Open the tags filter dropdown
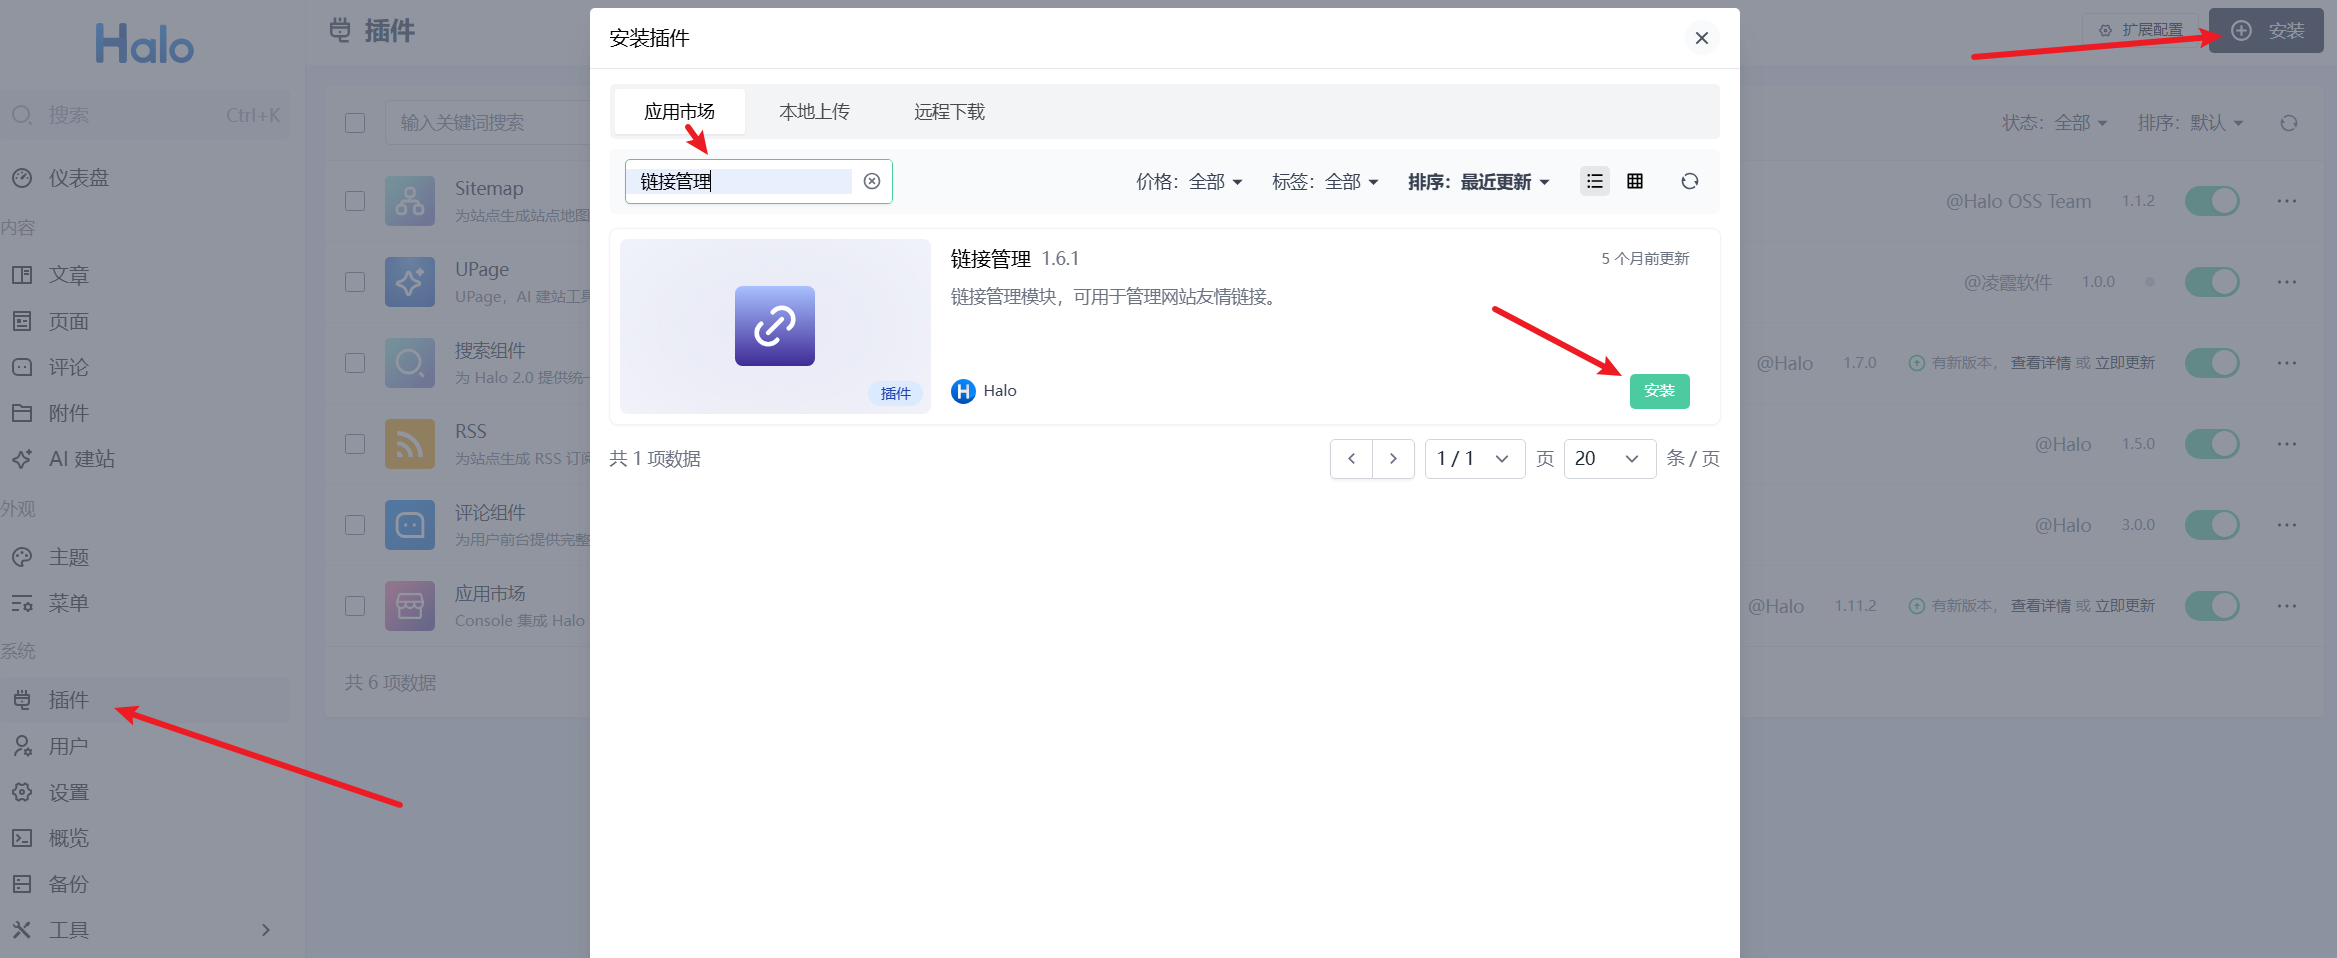This screenshot has height=958, width=2337. coord(1325,182)
